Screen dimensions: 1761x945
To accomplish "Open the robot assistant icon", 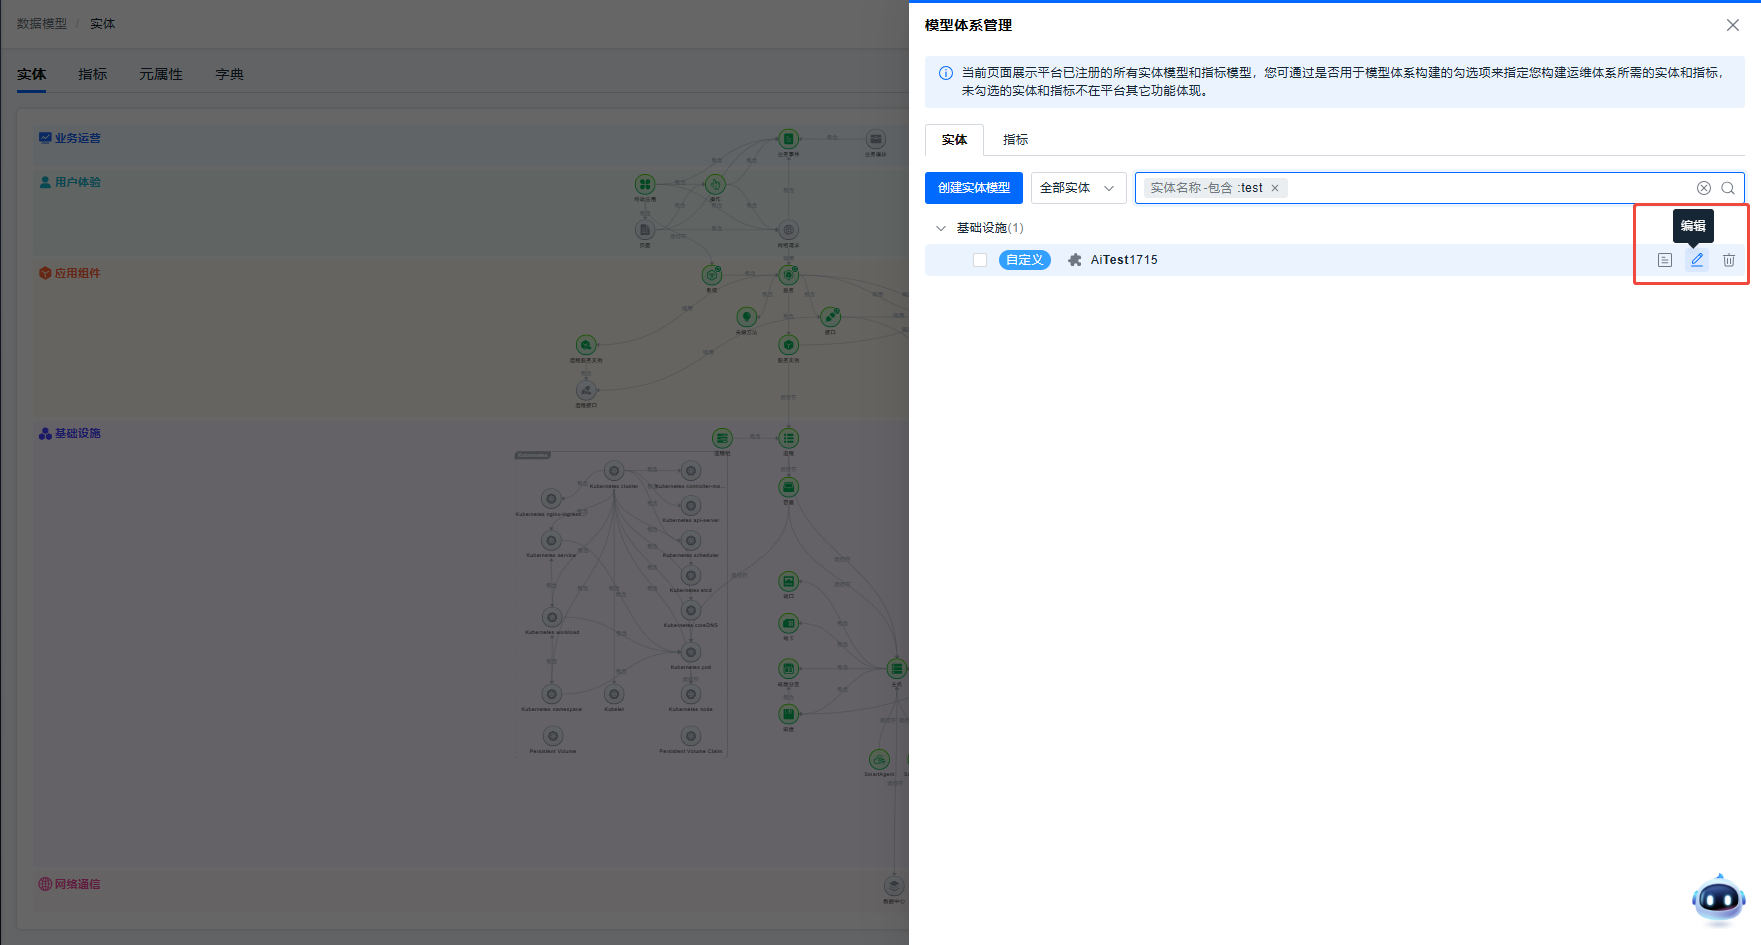I will point(1718,899).
